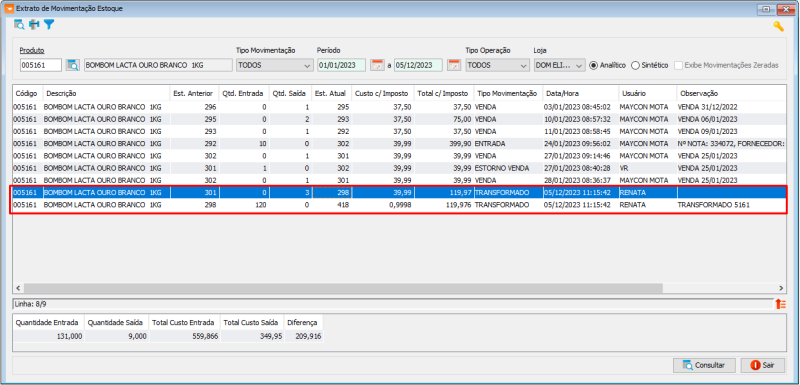
Task: Click the print icon in the toolbar
Action: point(34,24)
